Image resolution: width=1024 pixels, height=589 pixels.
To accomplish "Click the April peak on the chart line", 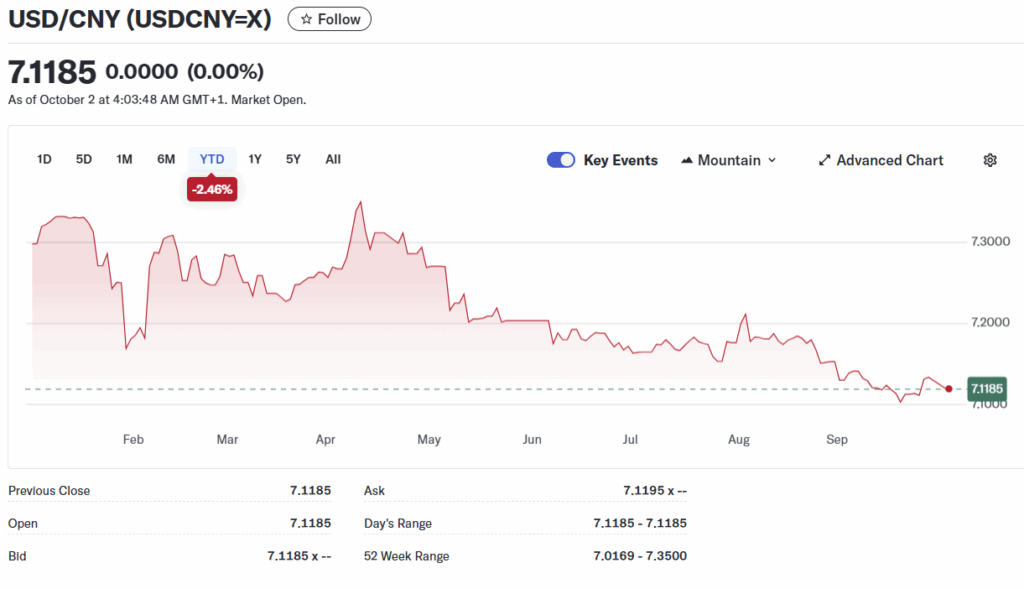I will (360, 202).
